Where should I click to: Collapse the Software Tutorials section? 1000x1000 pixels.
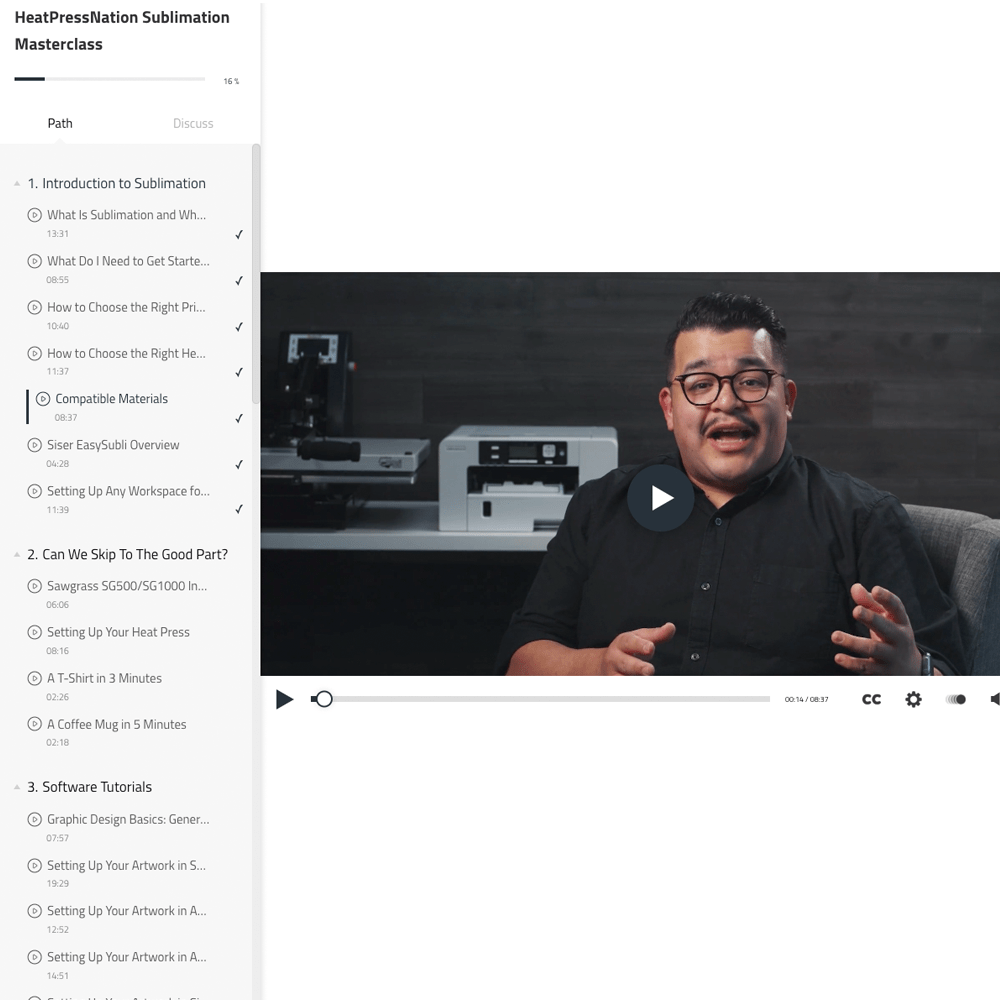pyautogui.click(x=16, y=786)
